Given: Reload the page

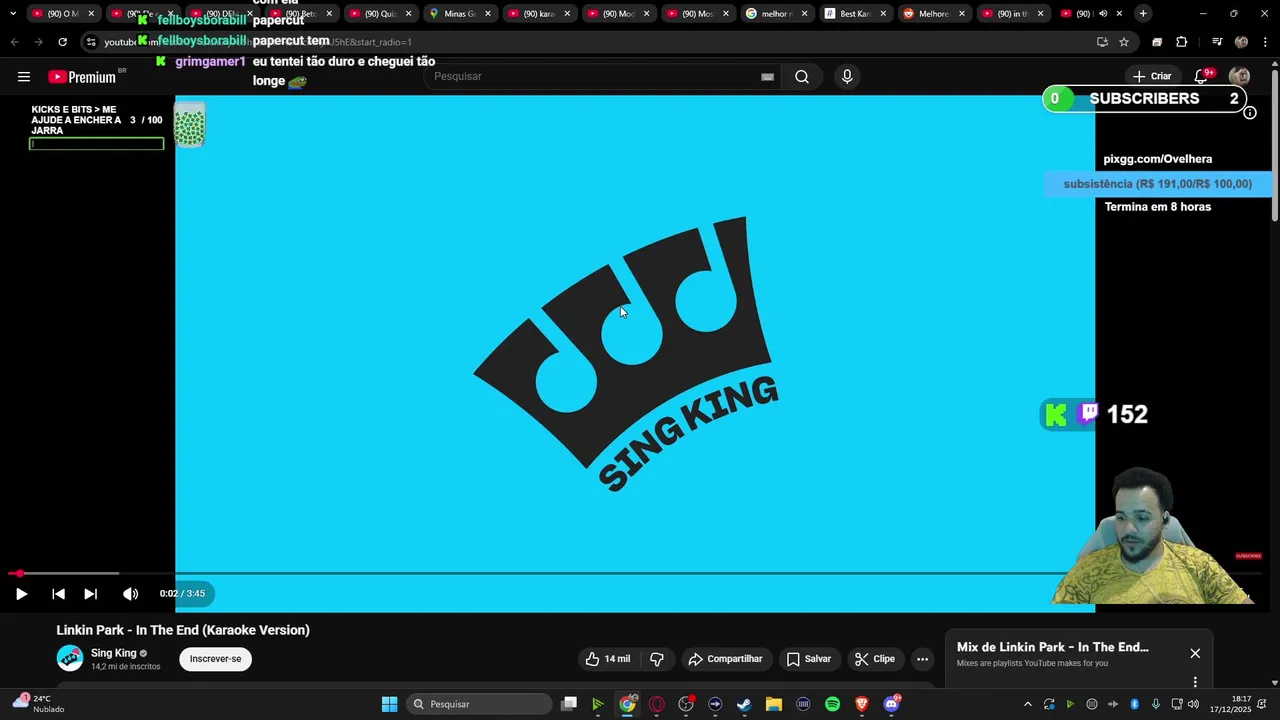Looking at the screenshot, I should (x=62, y=42).
